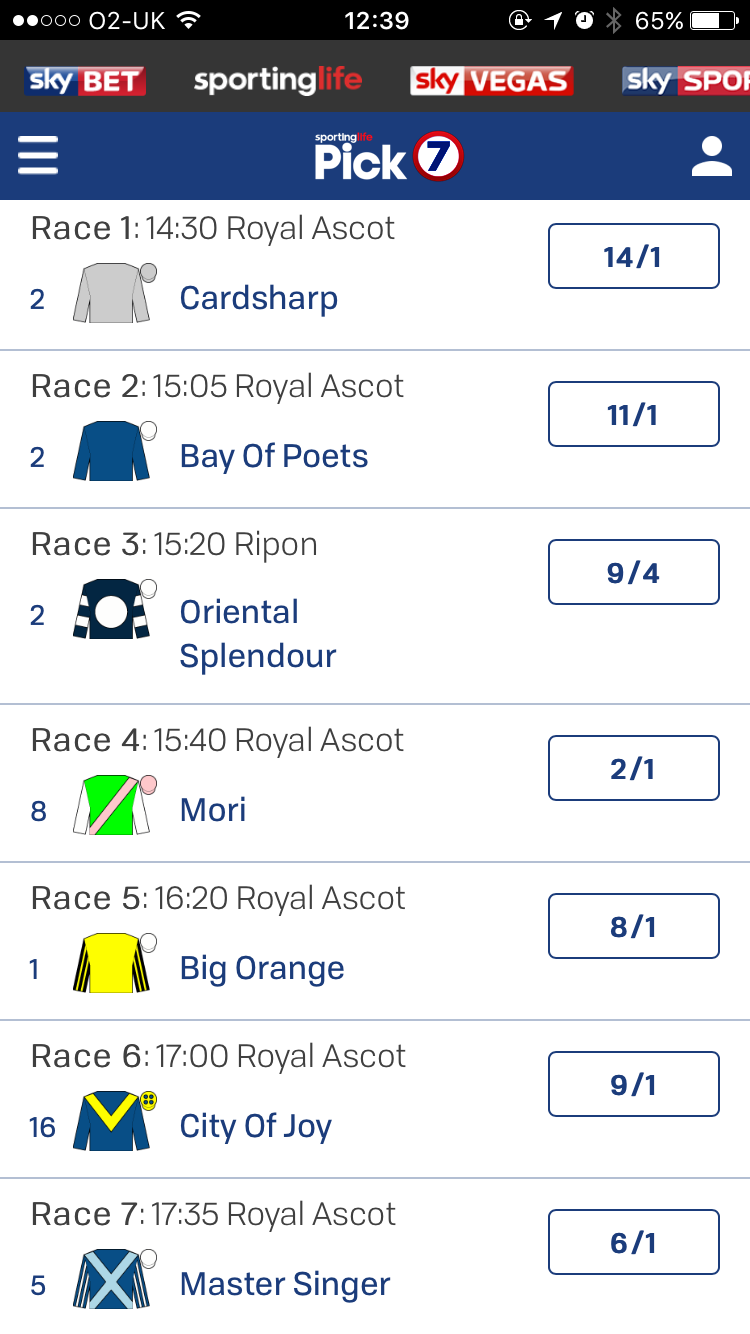Tap the 9/4 odds button
This screenshot has width=750, height=1334.
pos(634,572)
